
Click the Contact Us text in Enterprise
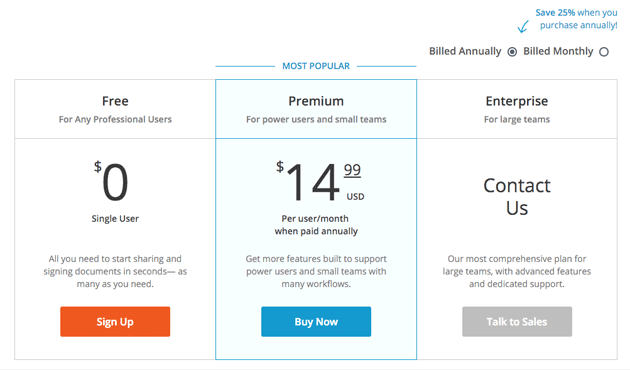tap(517, 196)
